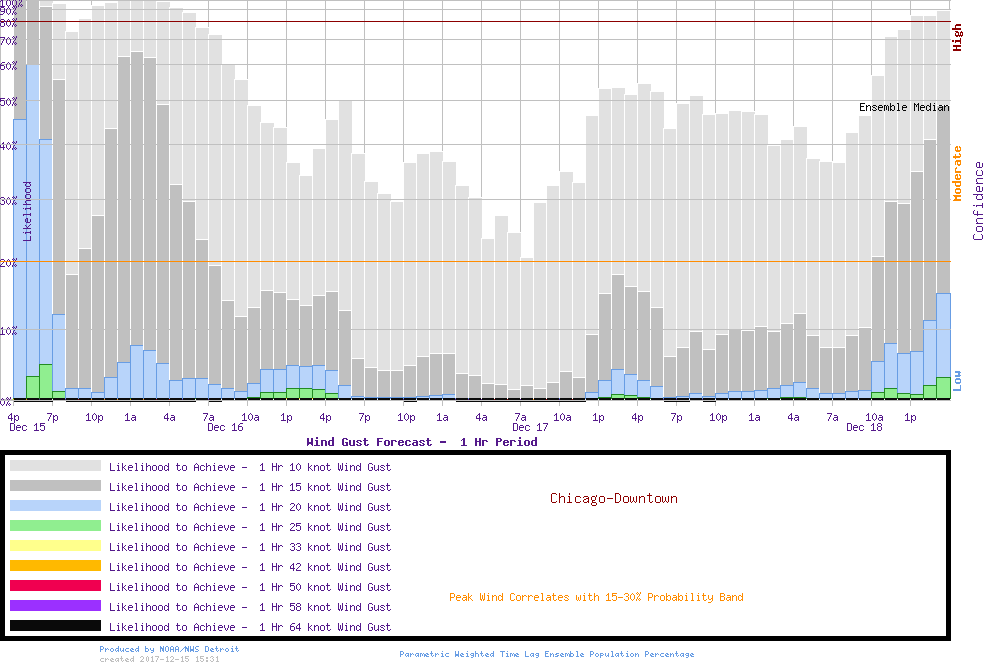Select the blue 20 knot legend swatch

pos(55,506)
